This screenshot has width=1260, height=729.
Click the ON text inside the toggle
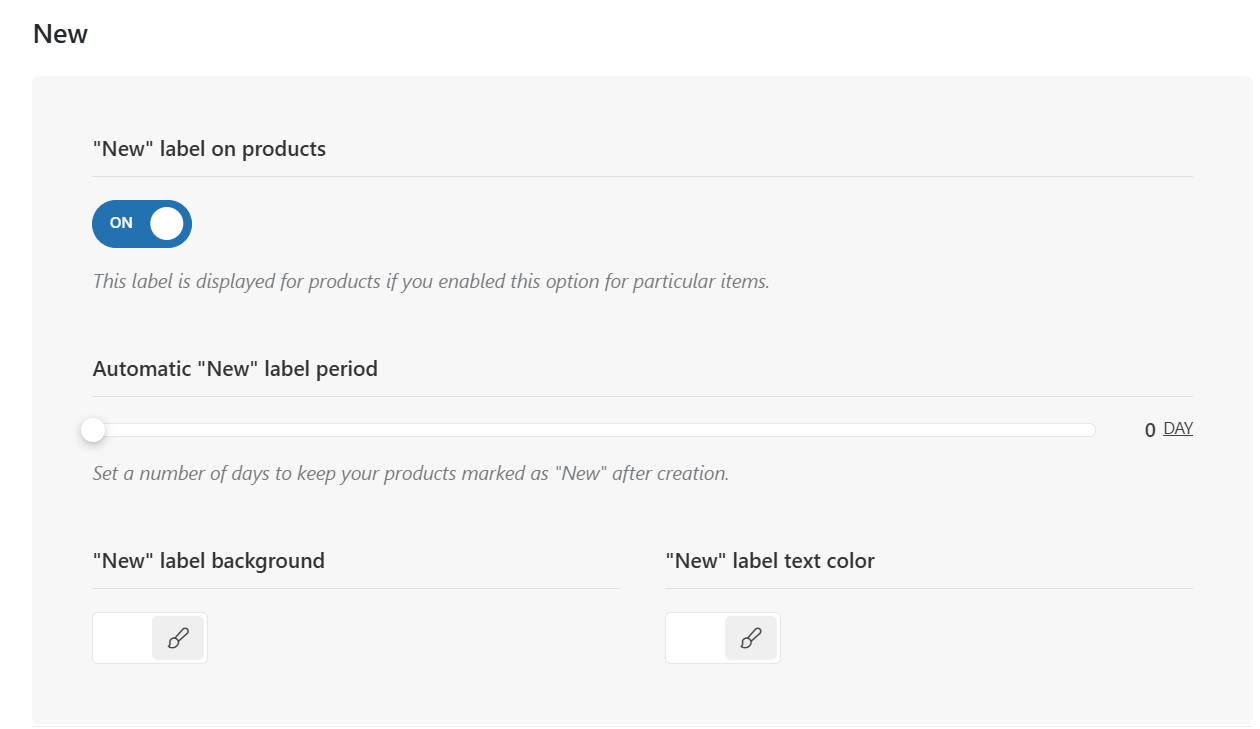[x=121, y=223]
